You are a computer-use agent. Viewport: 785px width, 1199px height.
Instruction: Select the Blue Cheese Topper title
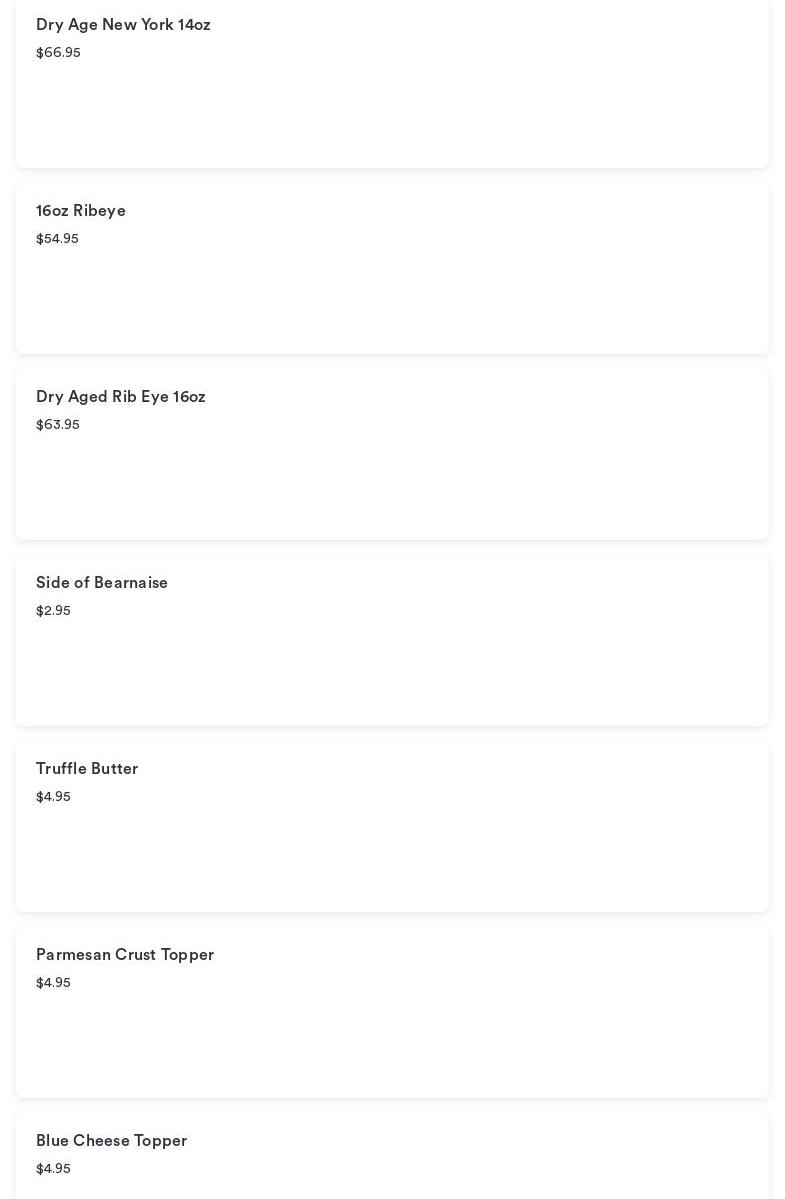click(111, 1141)
